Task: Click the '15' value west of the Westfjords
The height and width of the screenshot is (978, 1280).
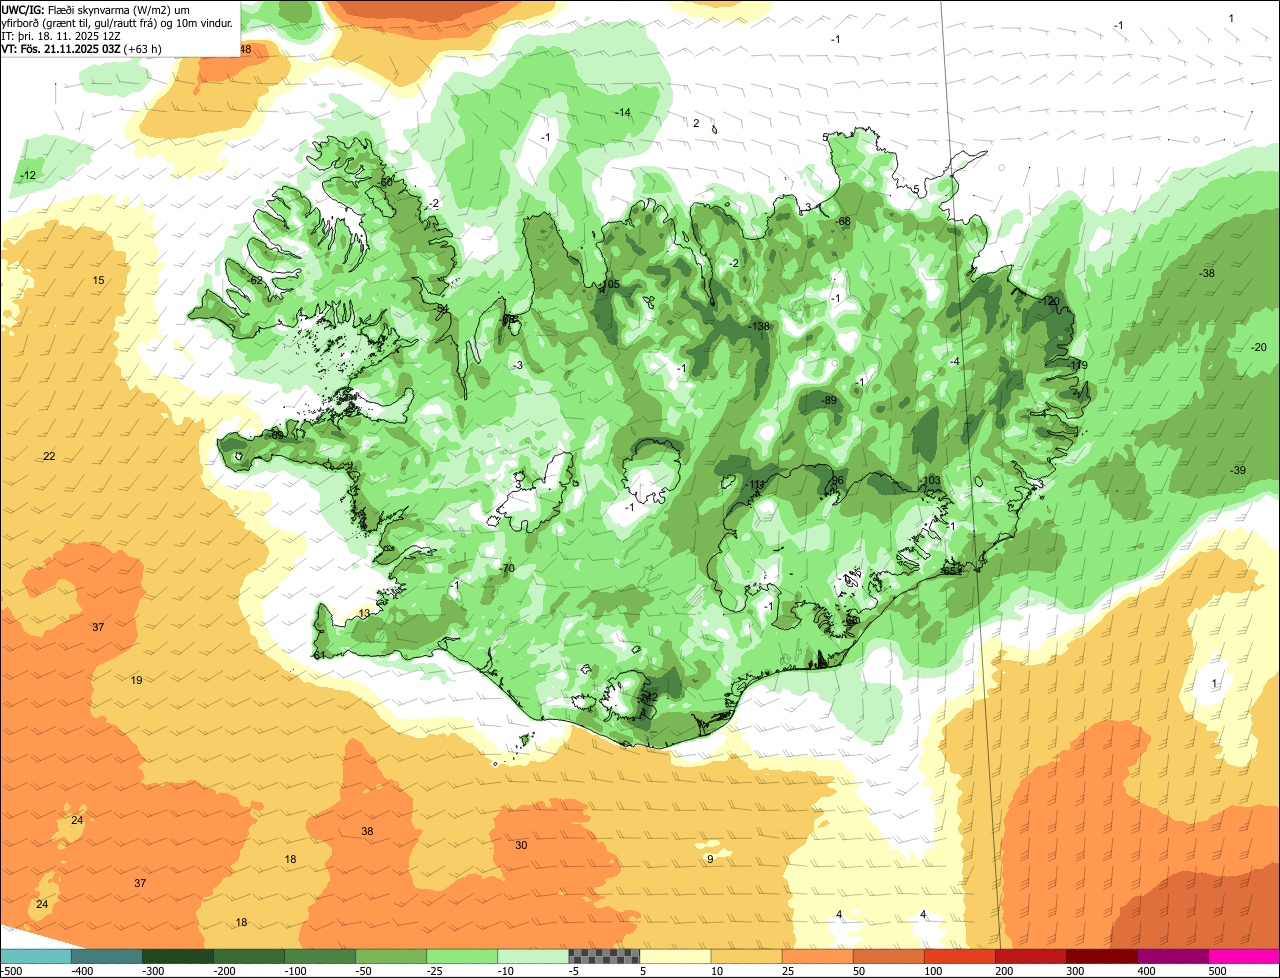Action: 98,280
